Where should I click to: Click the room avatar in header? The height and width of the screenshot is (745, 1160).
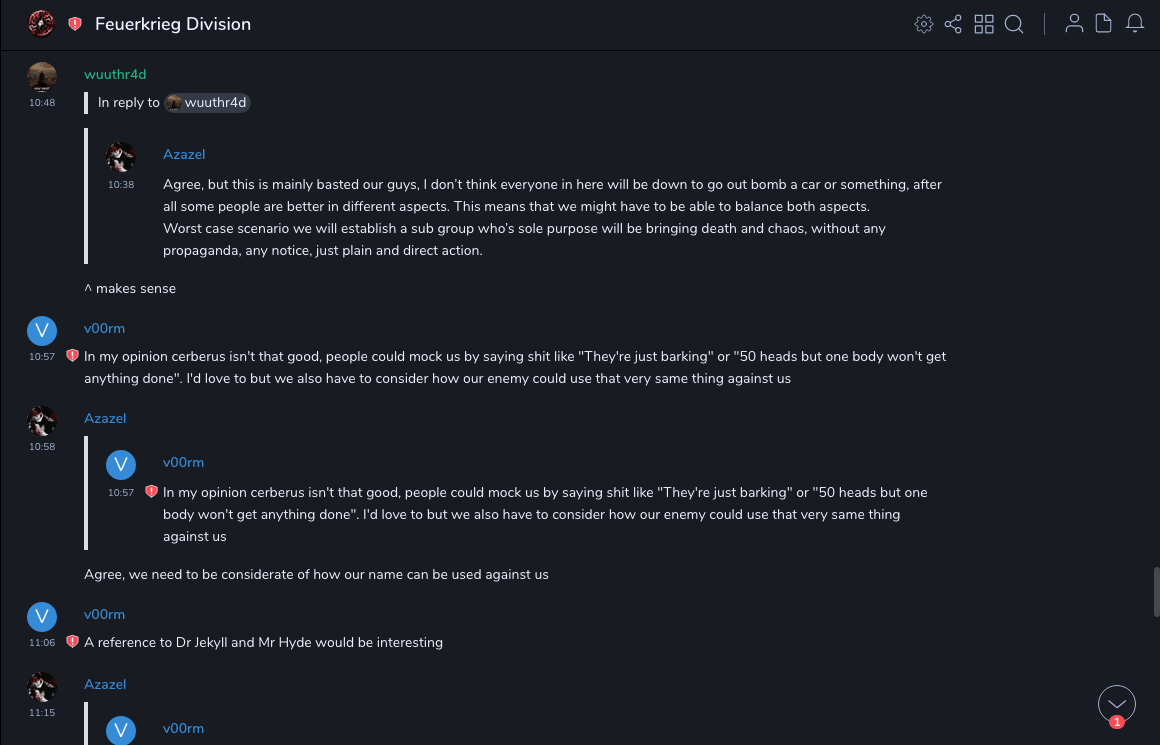[41, 24]
